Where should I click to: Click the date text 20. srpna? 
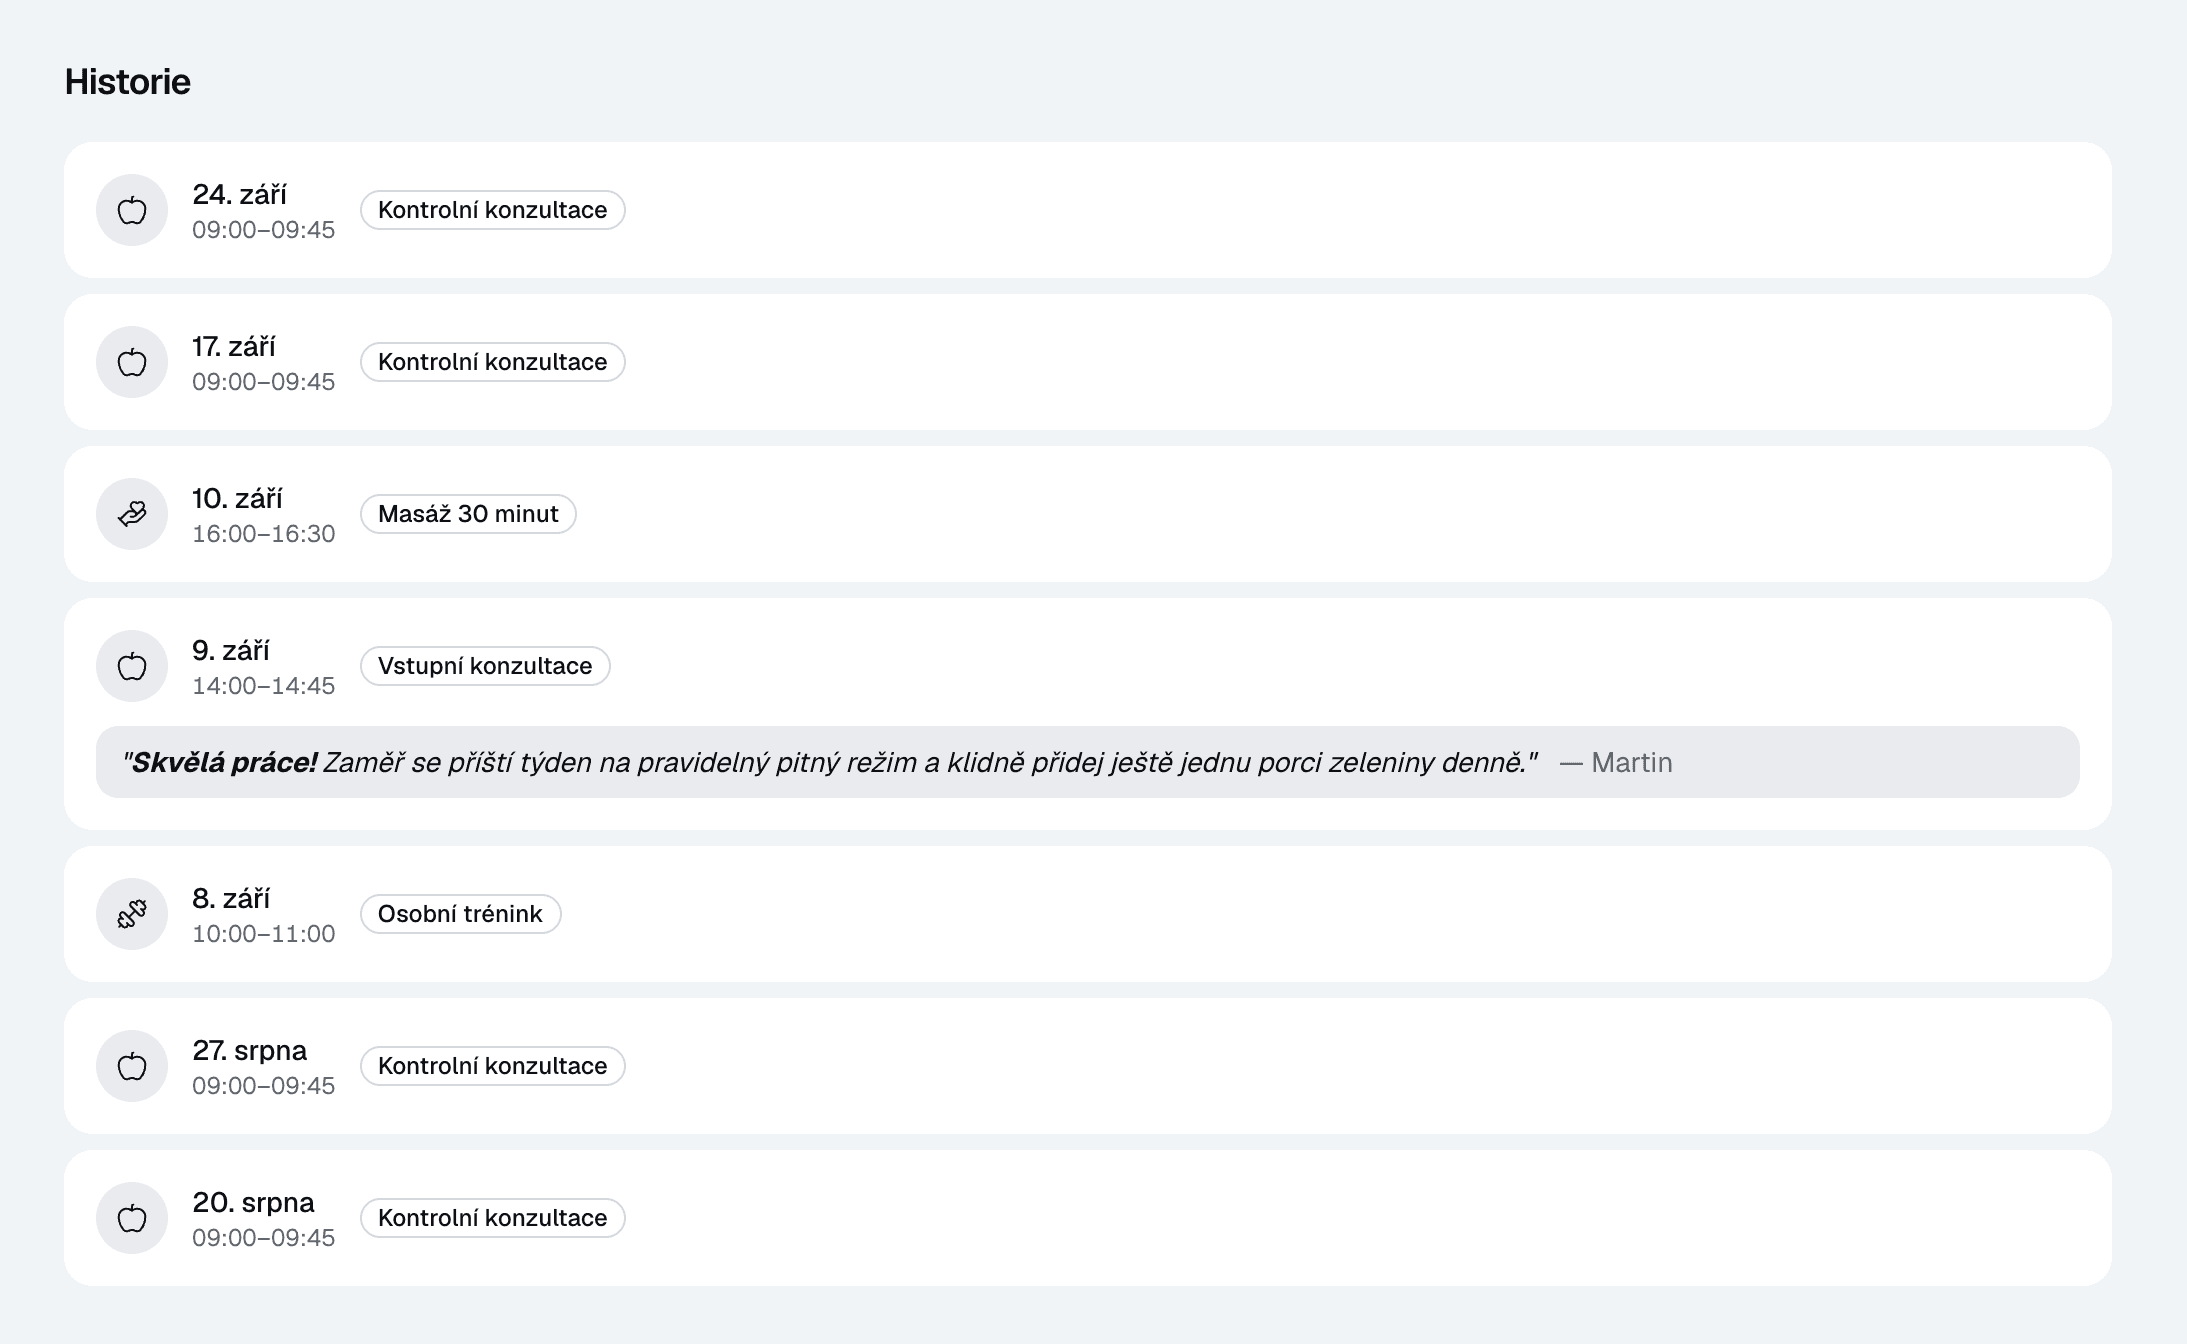253,1202
